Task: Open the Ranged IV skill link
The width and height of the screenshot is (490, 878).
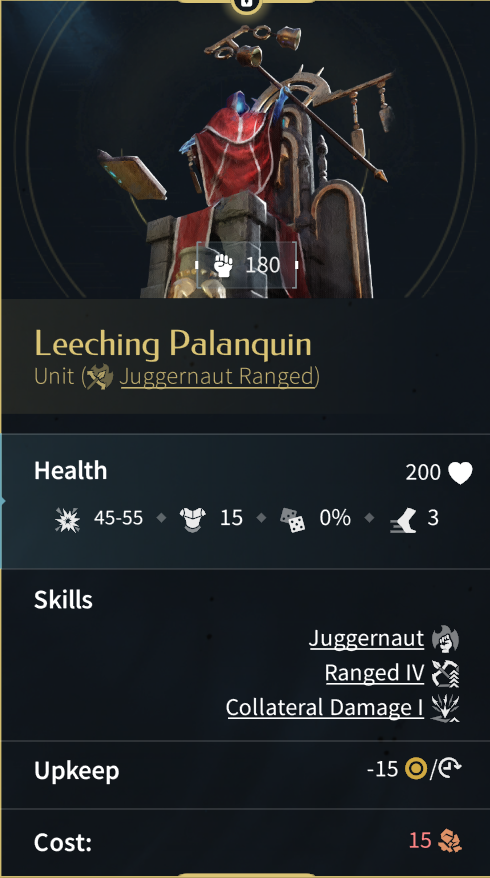Action: point(374,673)
